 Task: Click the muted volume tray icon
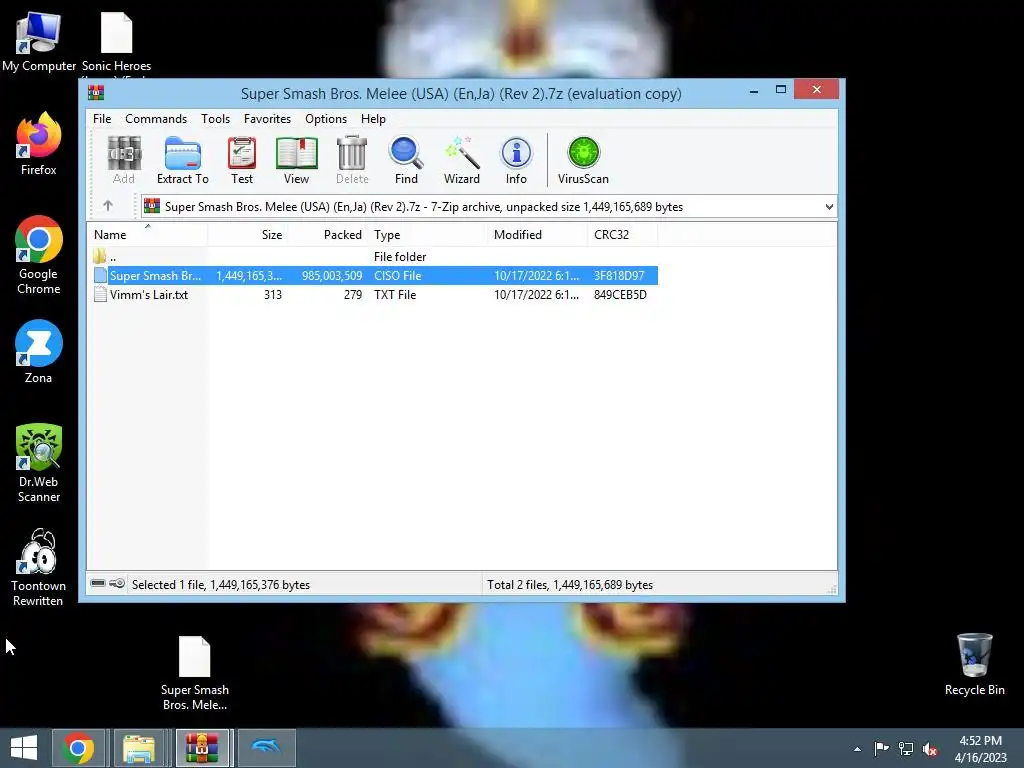[x=930, y=749]
